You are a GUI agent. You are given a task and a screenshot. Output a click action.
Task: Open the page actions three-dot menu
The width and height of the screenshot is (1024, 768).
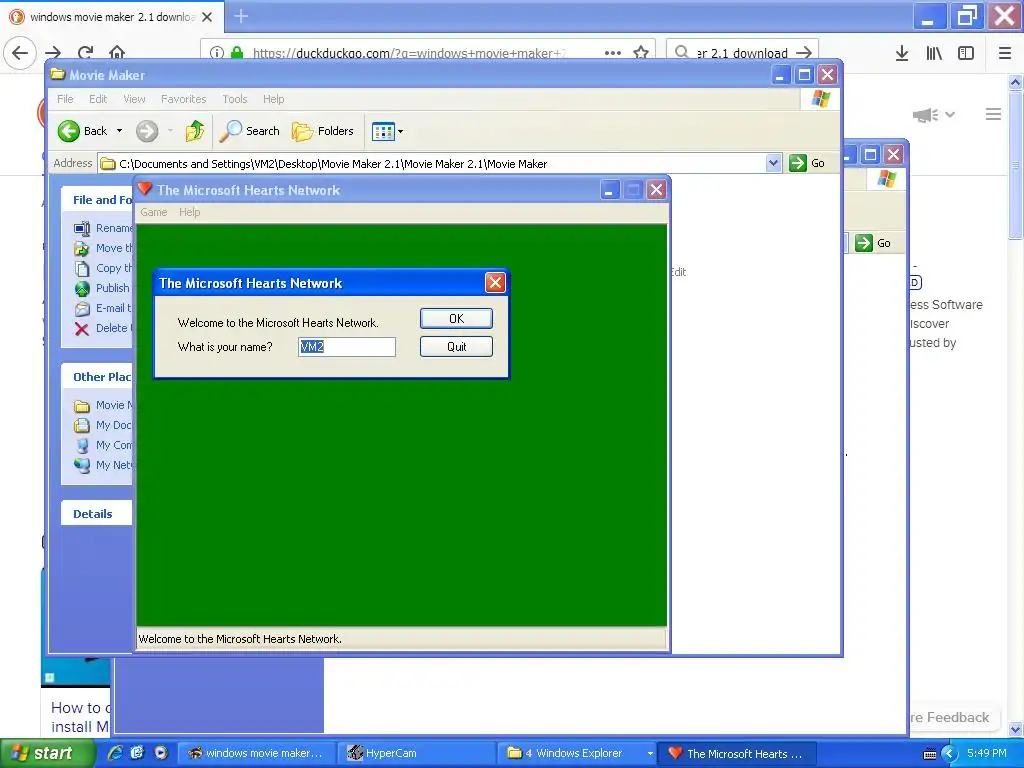click(613, 52)
